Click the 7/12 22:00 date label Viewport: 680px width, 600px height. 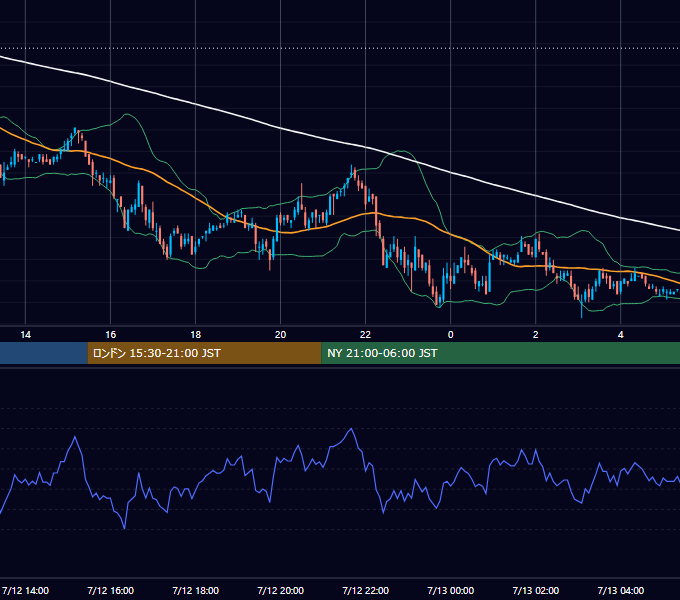(x=366, y=590)
